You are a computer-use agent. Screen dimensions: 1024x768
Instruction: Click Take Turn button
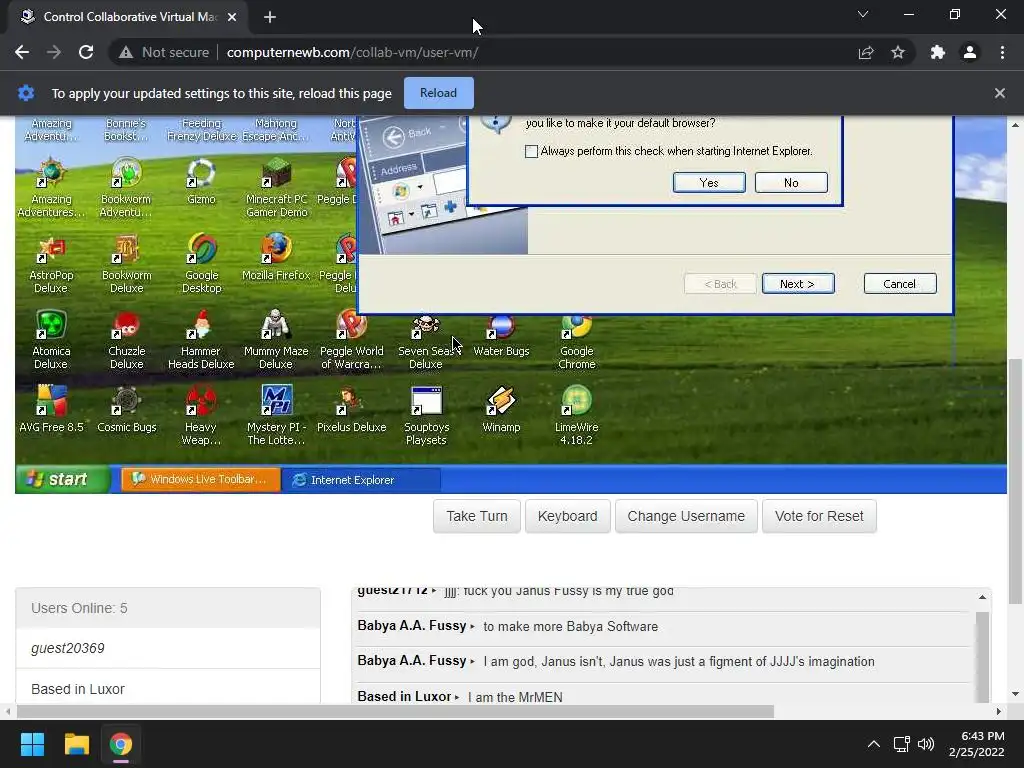[x=477, y=516]
